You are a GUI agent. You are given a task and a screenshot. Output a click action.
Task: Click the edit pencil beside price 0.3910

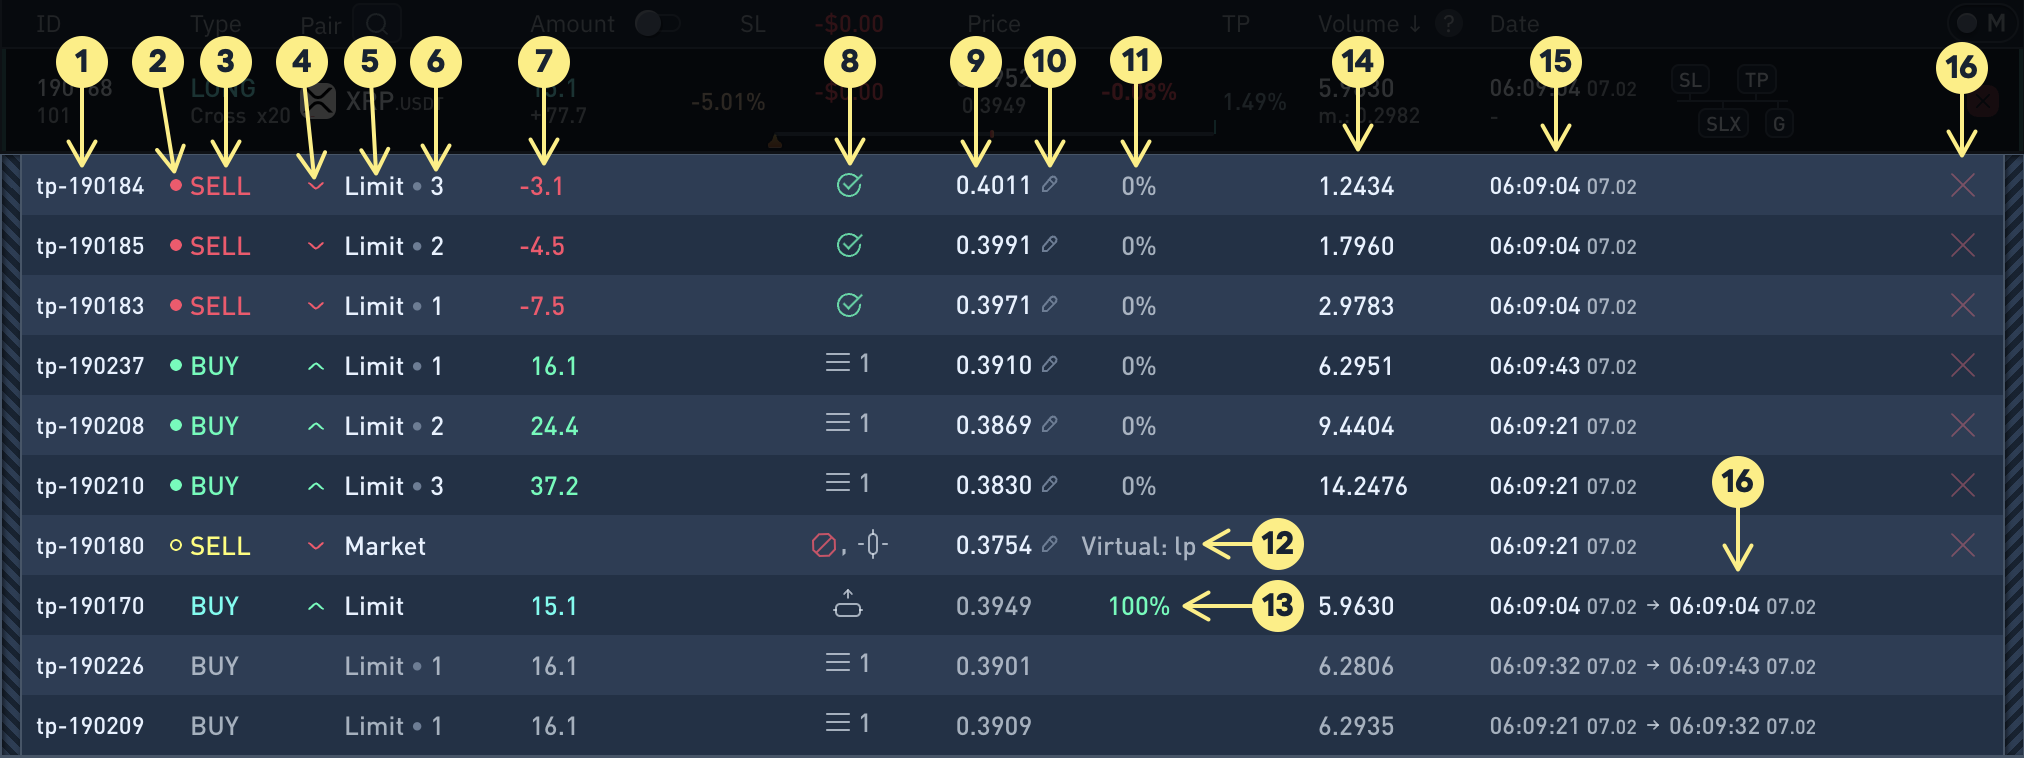point(1049,364)
